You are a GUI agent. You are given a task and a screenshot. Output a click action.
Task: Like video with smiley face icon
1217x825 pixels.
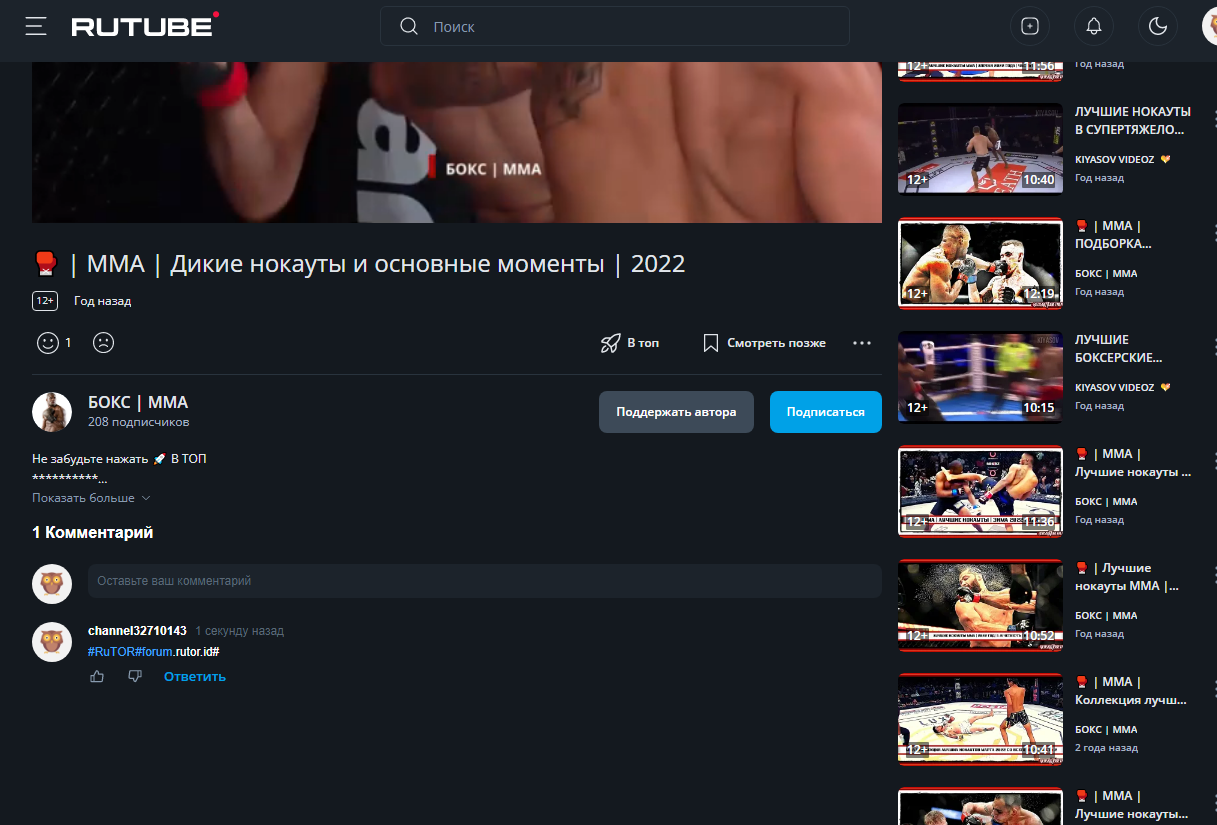pos(47,343)
